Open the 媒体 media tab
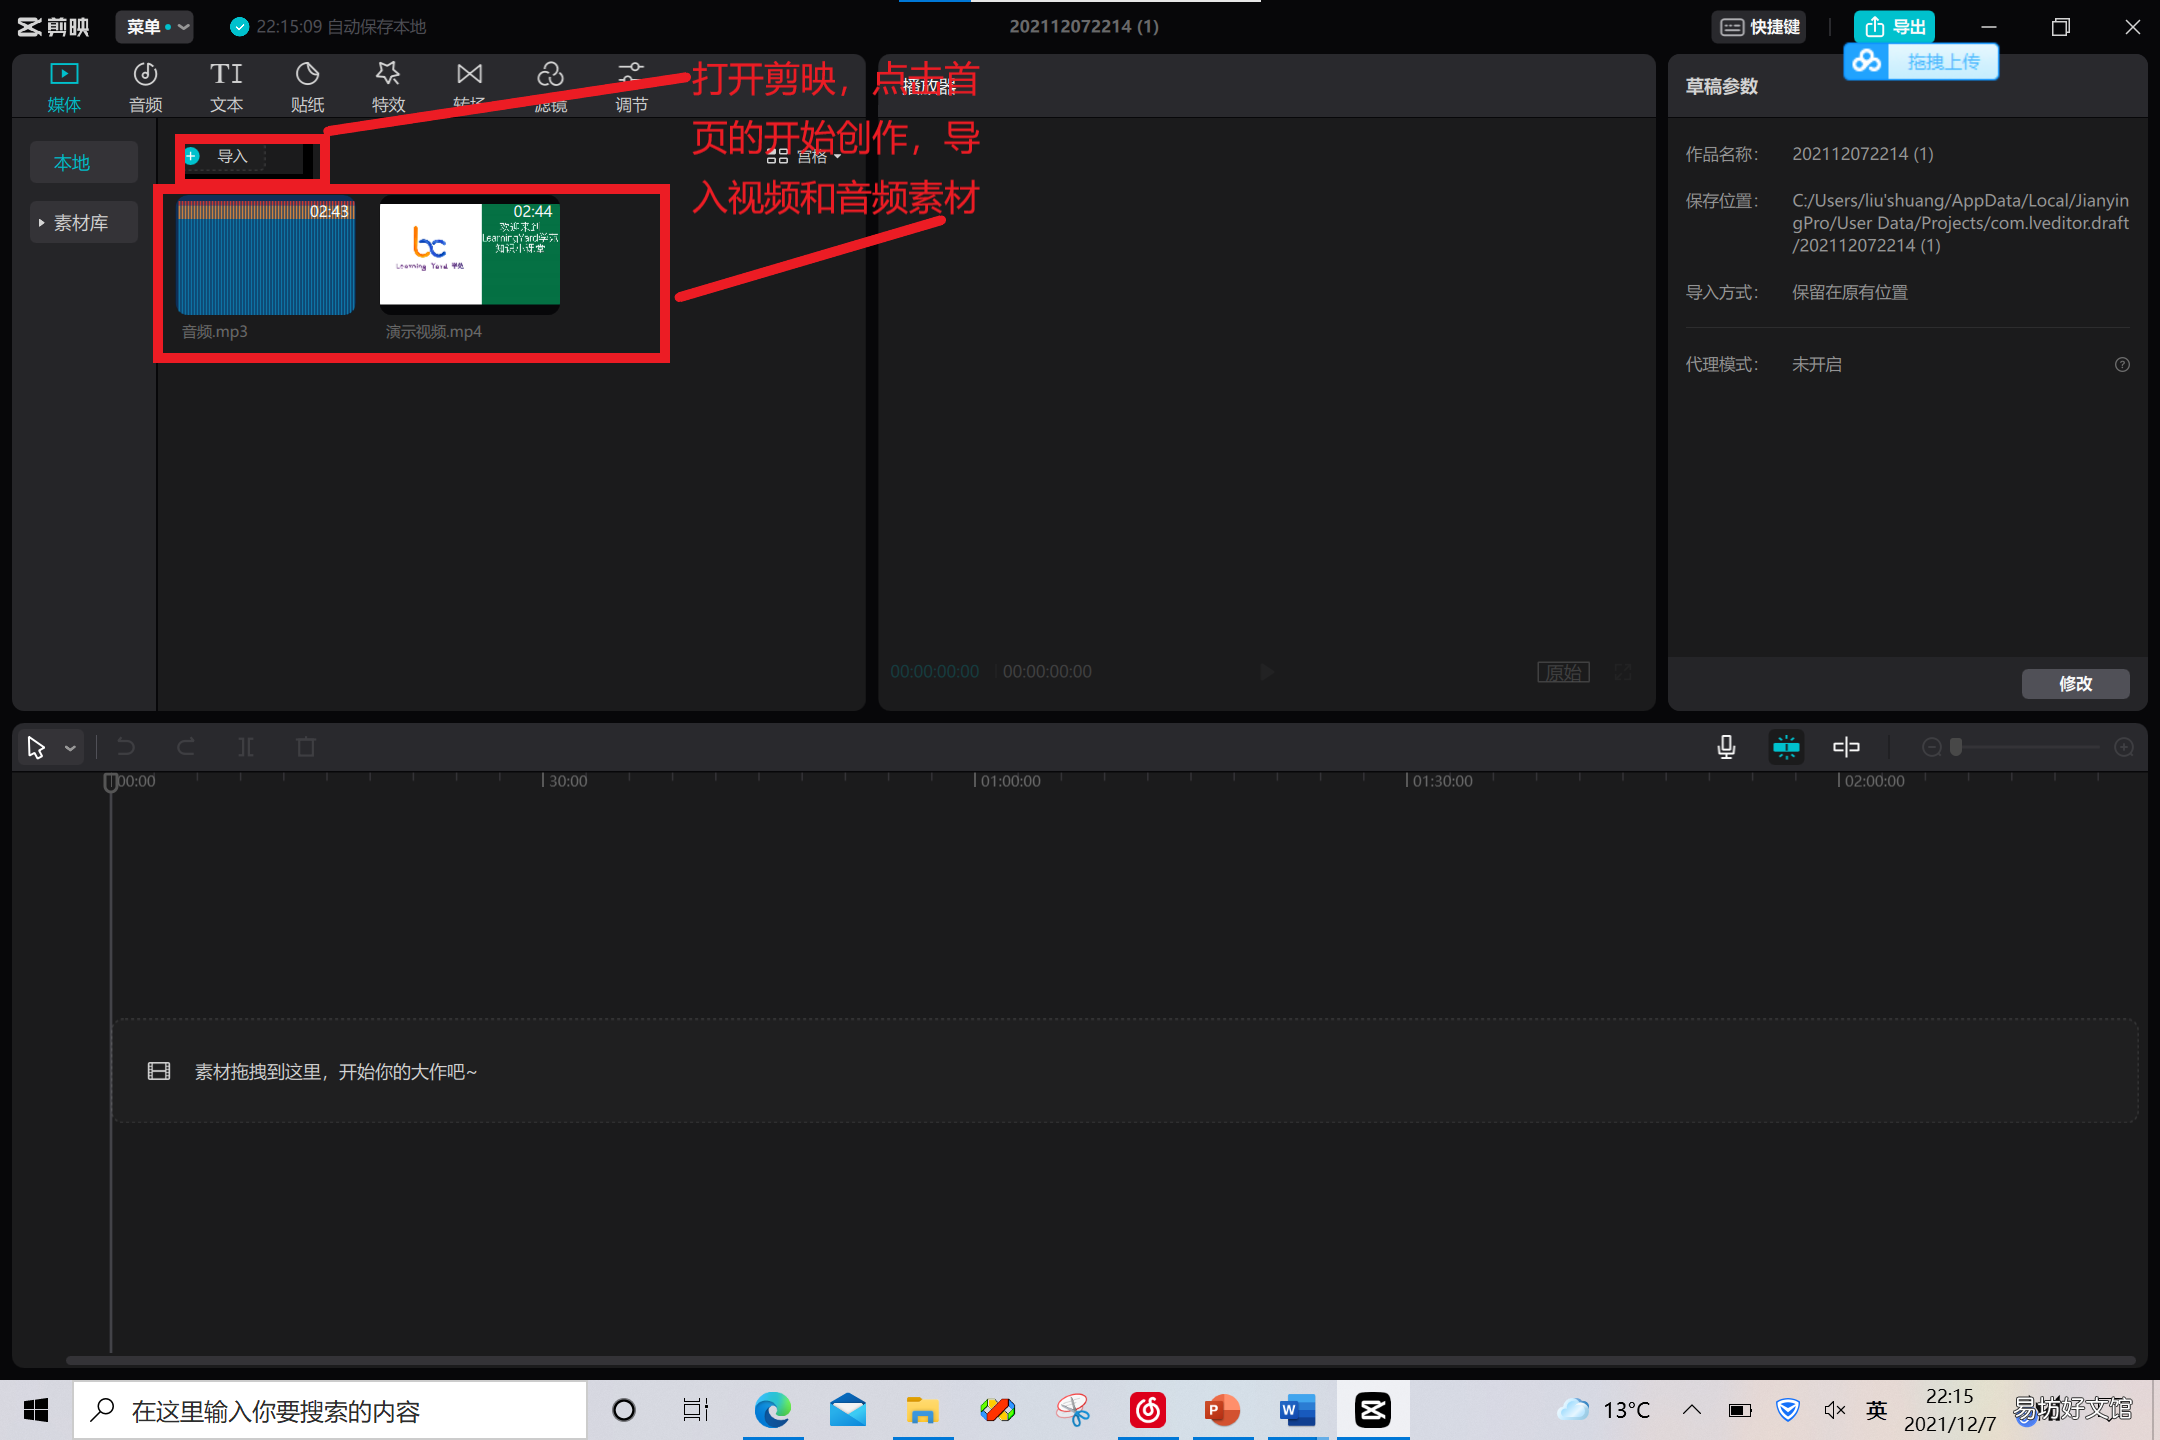 click(x=64, y=87)
